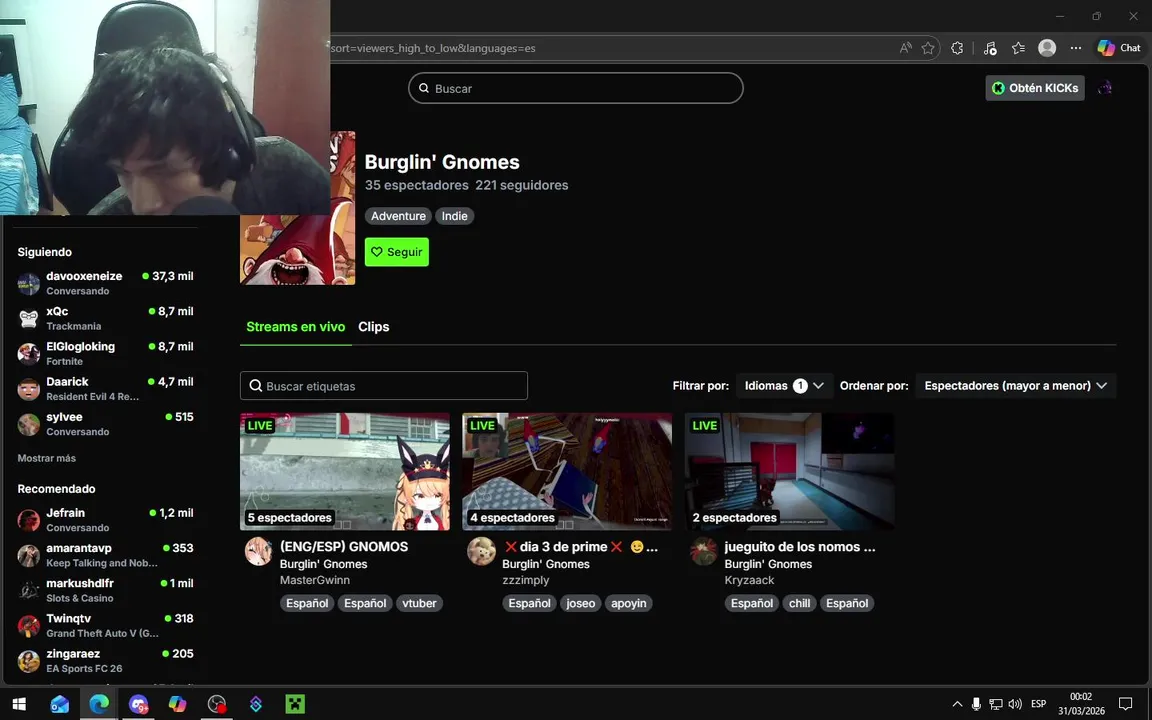The image size is (1152, 720).
Task: Select the joseo tag
Action: point(580,603)
